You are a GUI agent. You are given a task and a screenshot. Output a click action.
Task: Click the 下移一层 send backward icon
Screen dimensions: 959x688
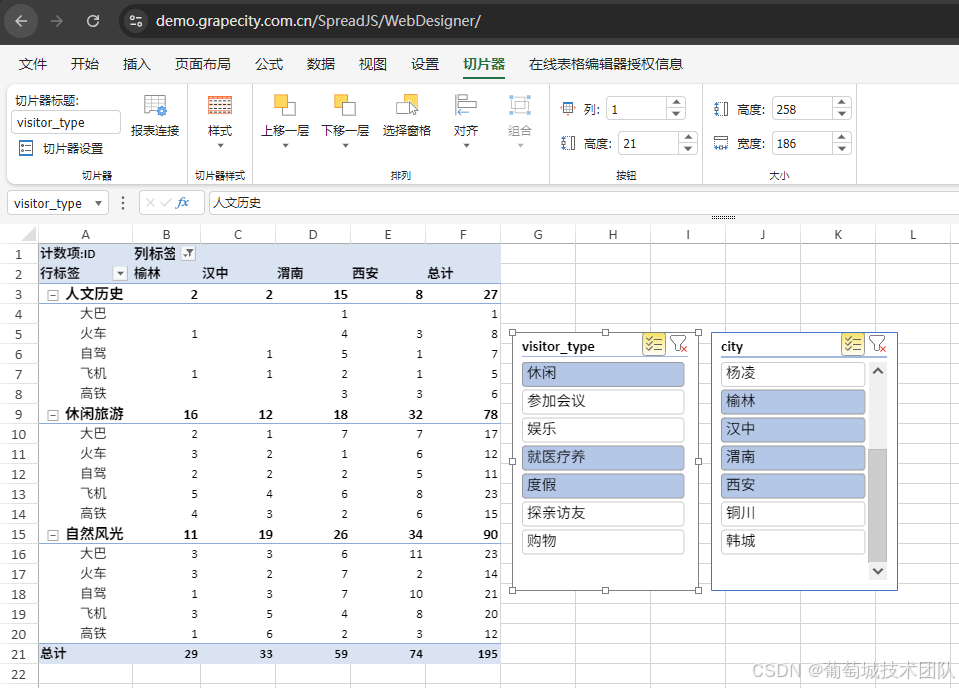click(344, 105)
